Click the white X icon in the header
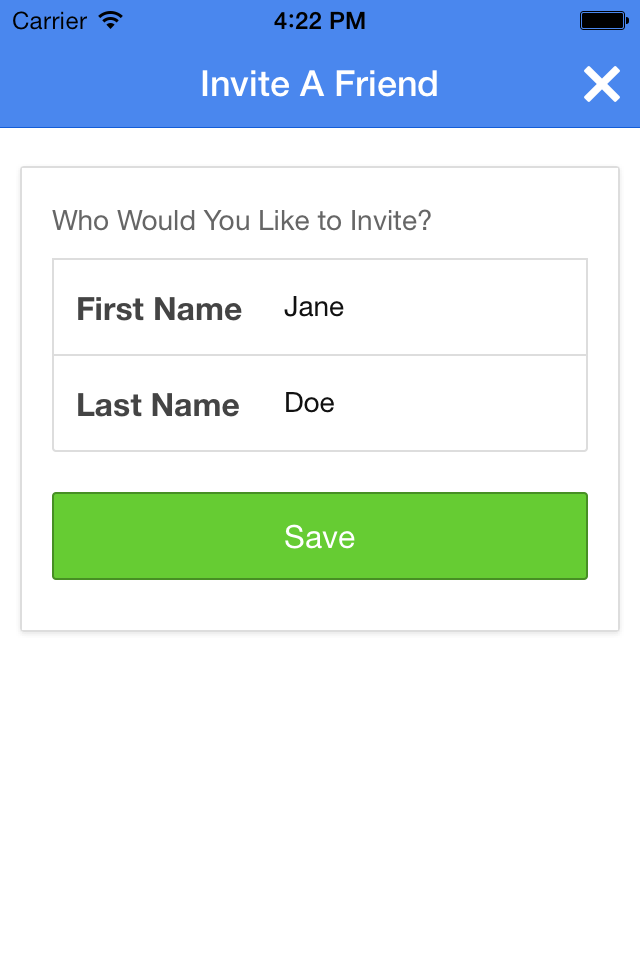The image size is (640, 960). pos(601,84)
